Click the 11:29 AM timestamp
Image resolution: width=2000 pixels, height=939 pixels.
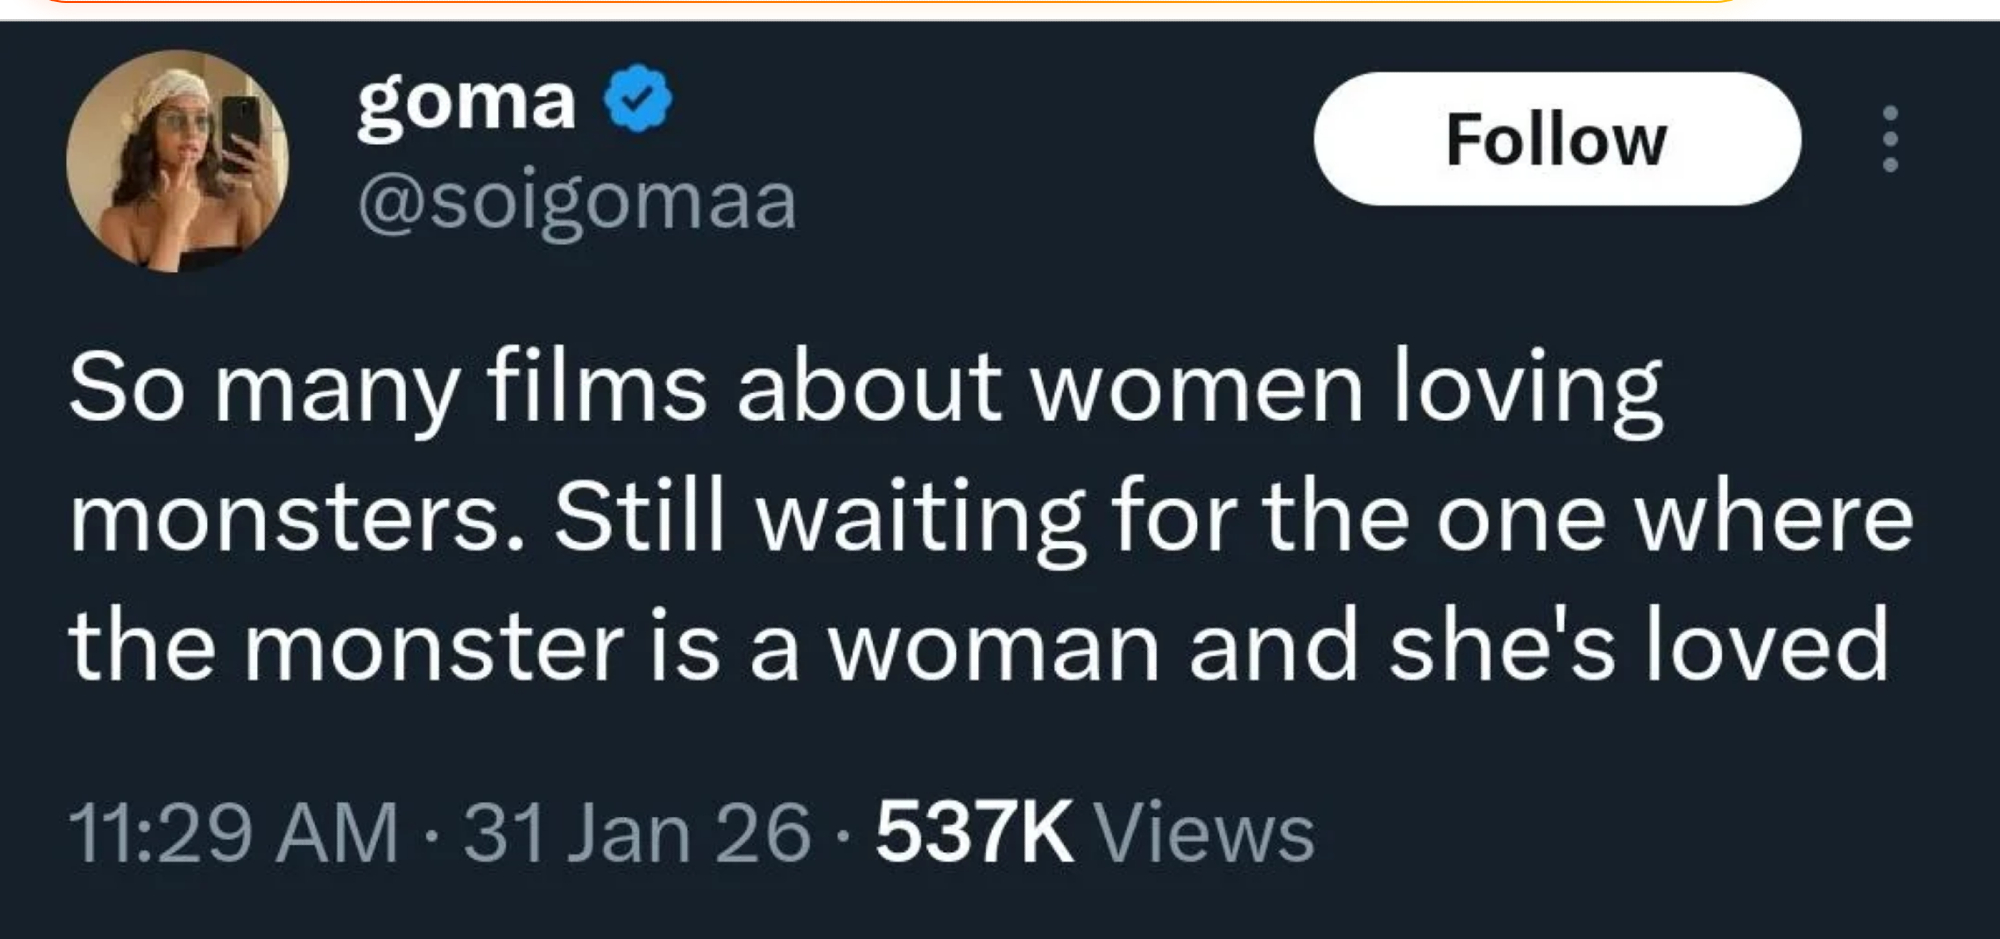tap(233, 833)
